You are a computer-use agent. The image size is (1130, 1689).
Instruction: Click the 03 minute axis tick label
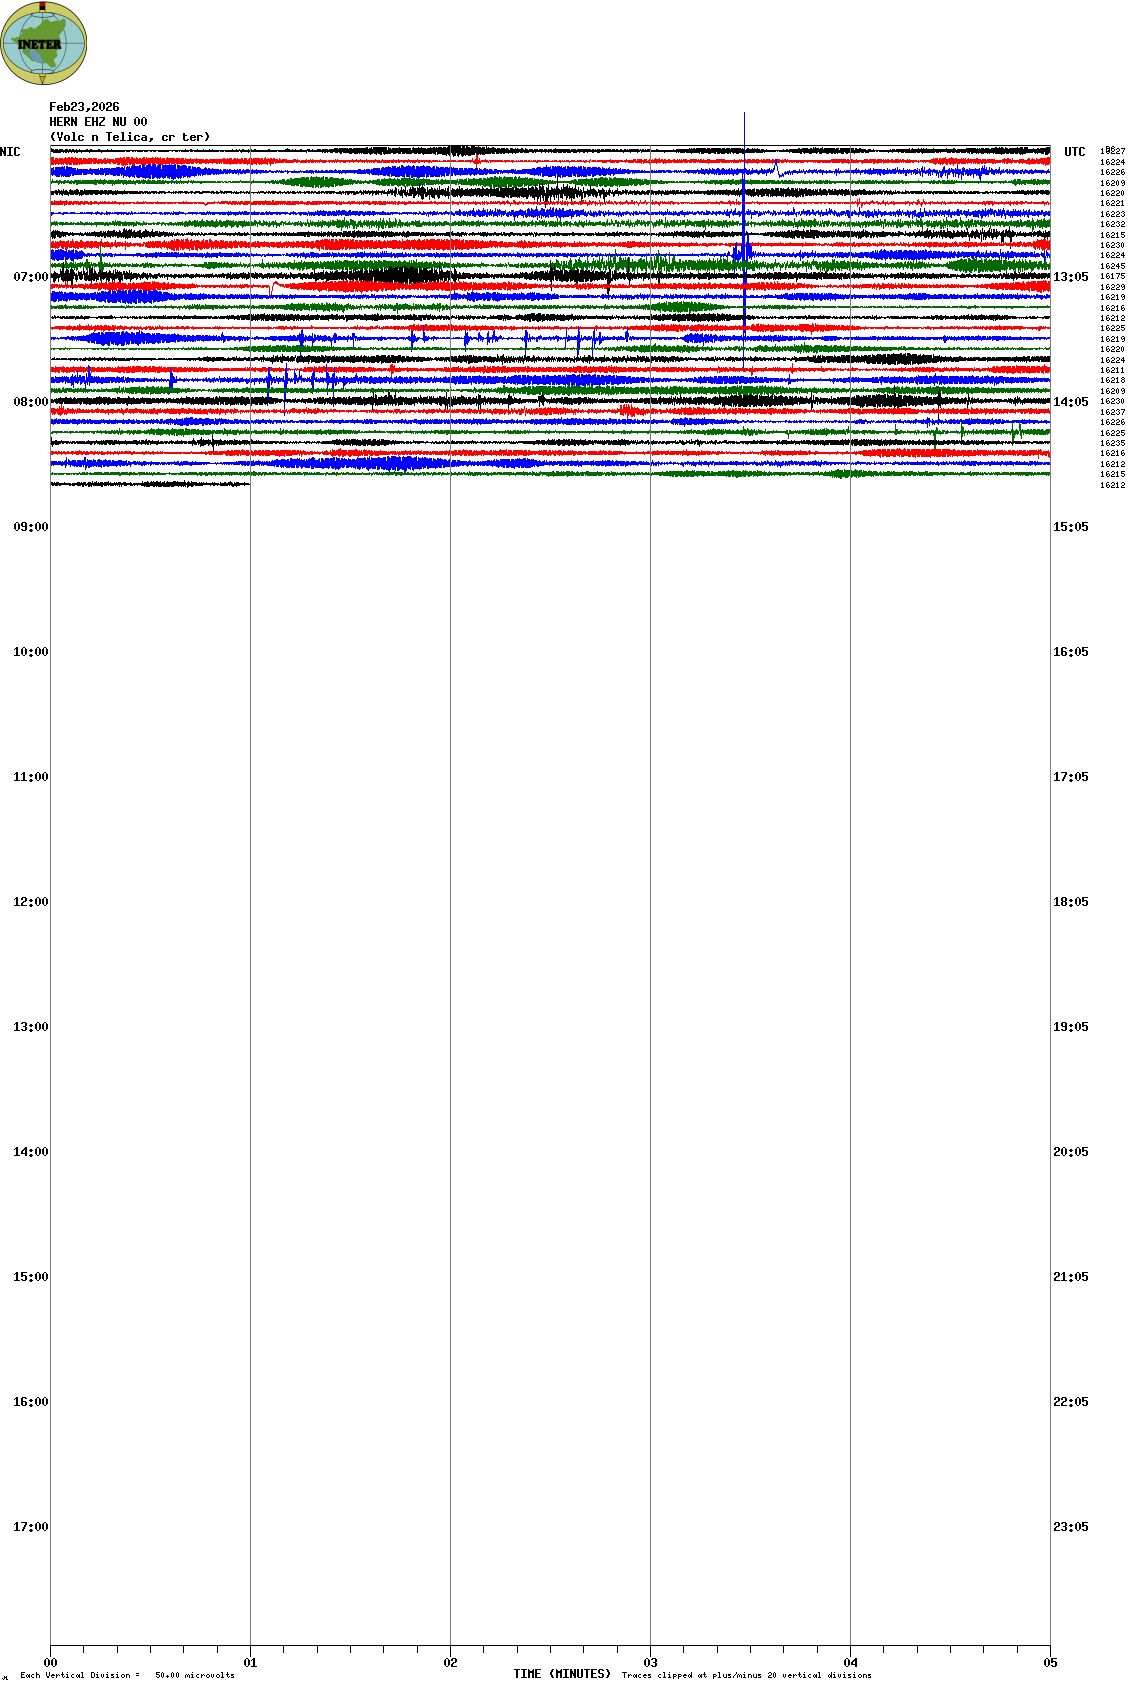tap(651, 1663)
